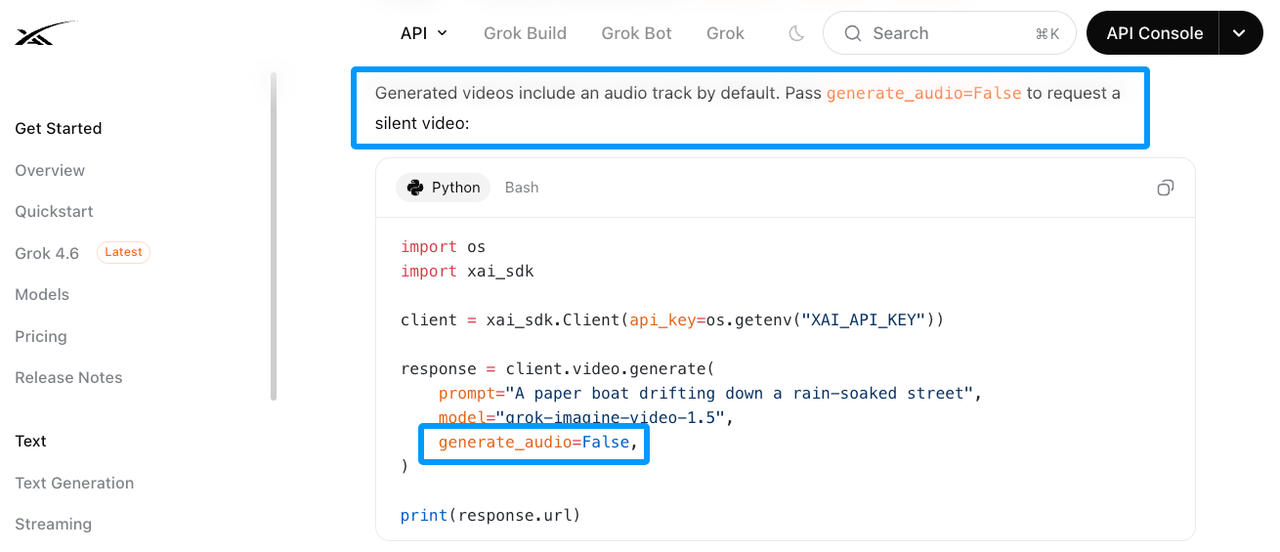Go to Grok Build tab
Screen dimensions: 1280x552
point(525,33)
